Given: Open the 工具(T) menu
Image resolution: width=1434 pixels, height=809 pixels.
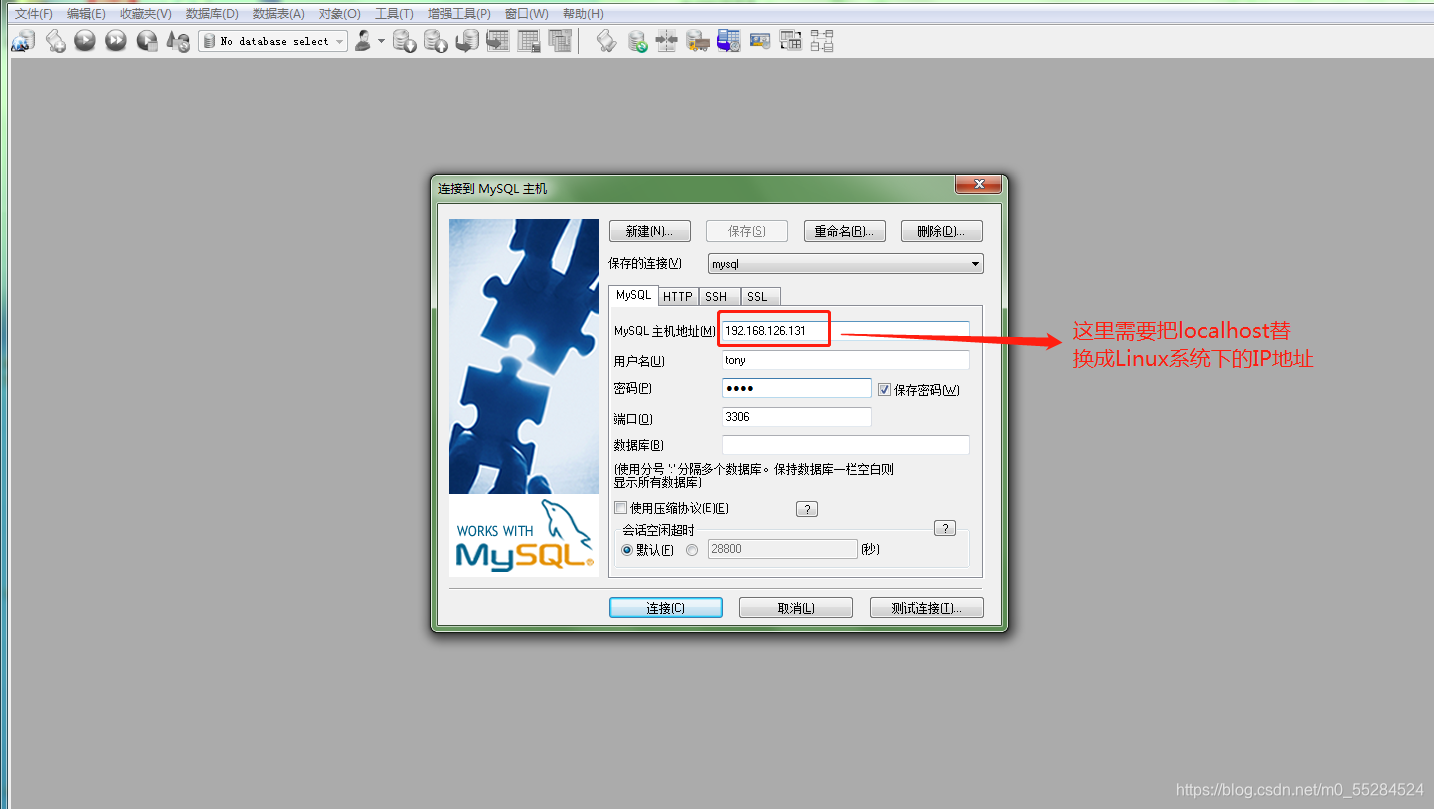Looking at the screenshot, I should [x=394, y=14].
